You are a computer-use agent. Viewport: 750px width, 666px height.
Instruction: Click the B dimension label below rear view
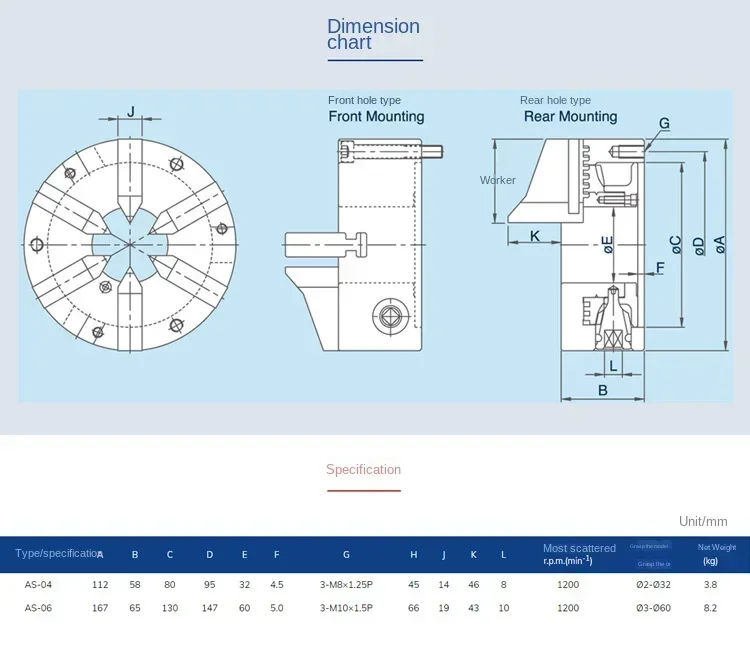(x=603, y=390)
